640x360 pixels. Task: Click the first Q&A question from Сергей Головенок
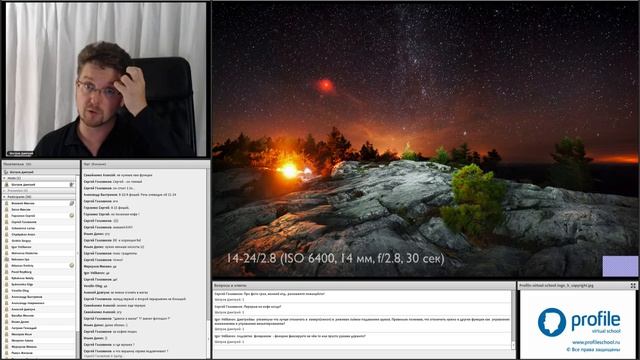[x=269, y=294]
